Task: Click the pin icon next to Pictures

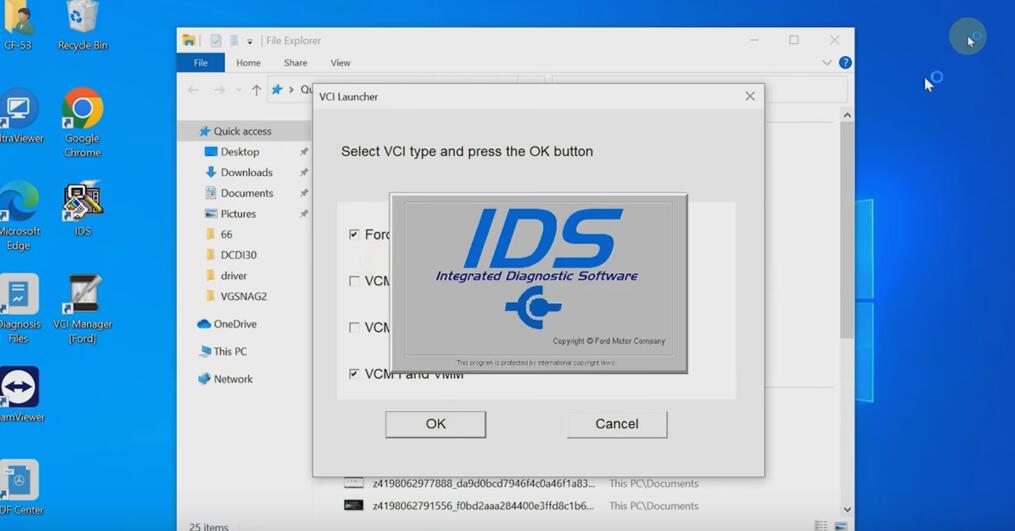Action: [304, 214]
